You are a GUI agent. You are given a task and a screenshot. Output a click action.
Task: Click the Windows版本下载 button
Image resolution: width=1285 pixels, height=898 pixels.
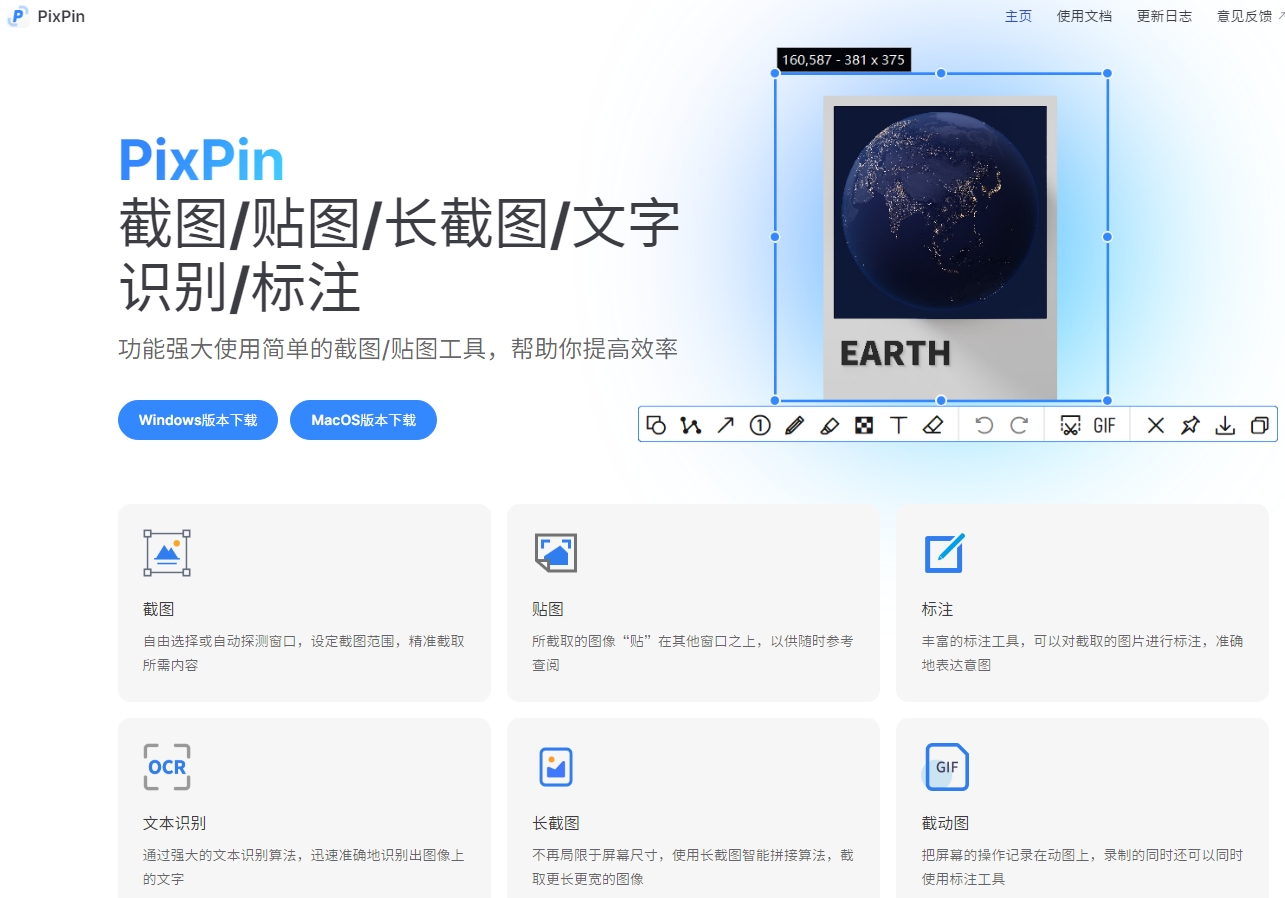198,420
